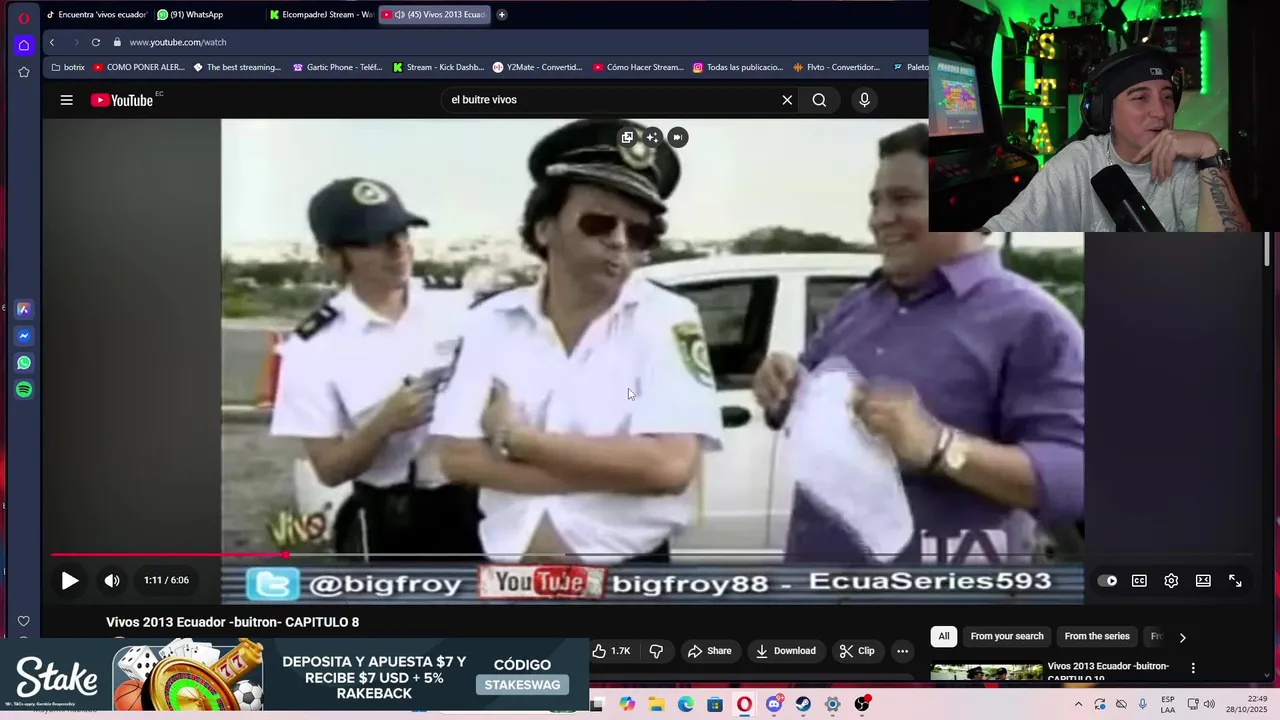Select the 'From your search' chip
The width and height of the screenshot is (1280, 720).
pos(1007,636)
